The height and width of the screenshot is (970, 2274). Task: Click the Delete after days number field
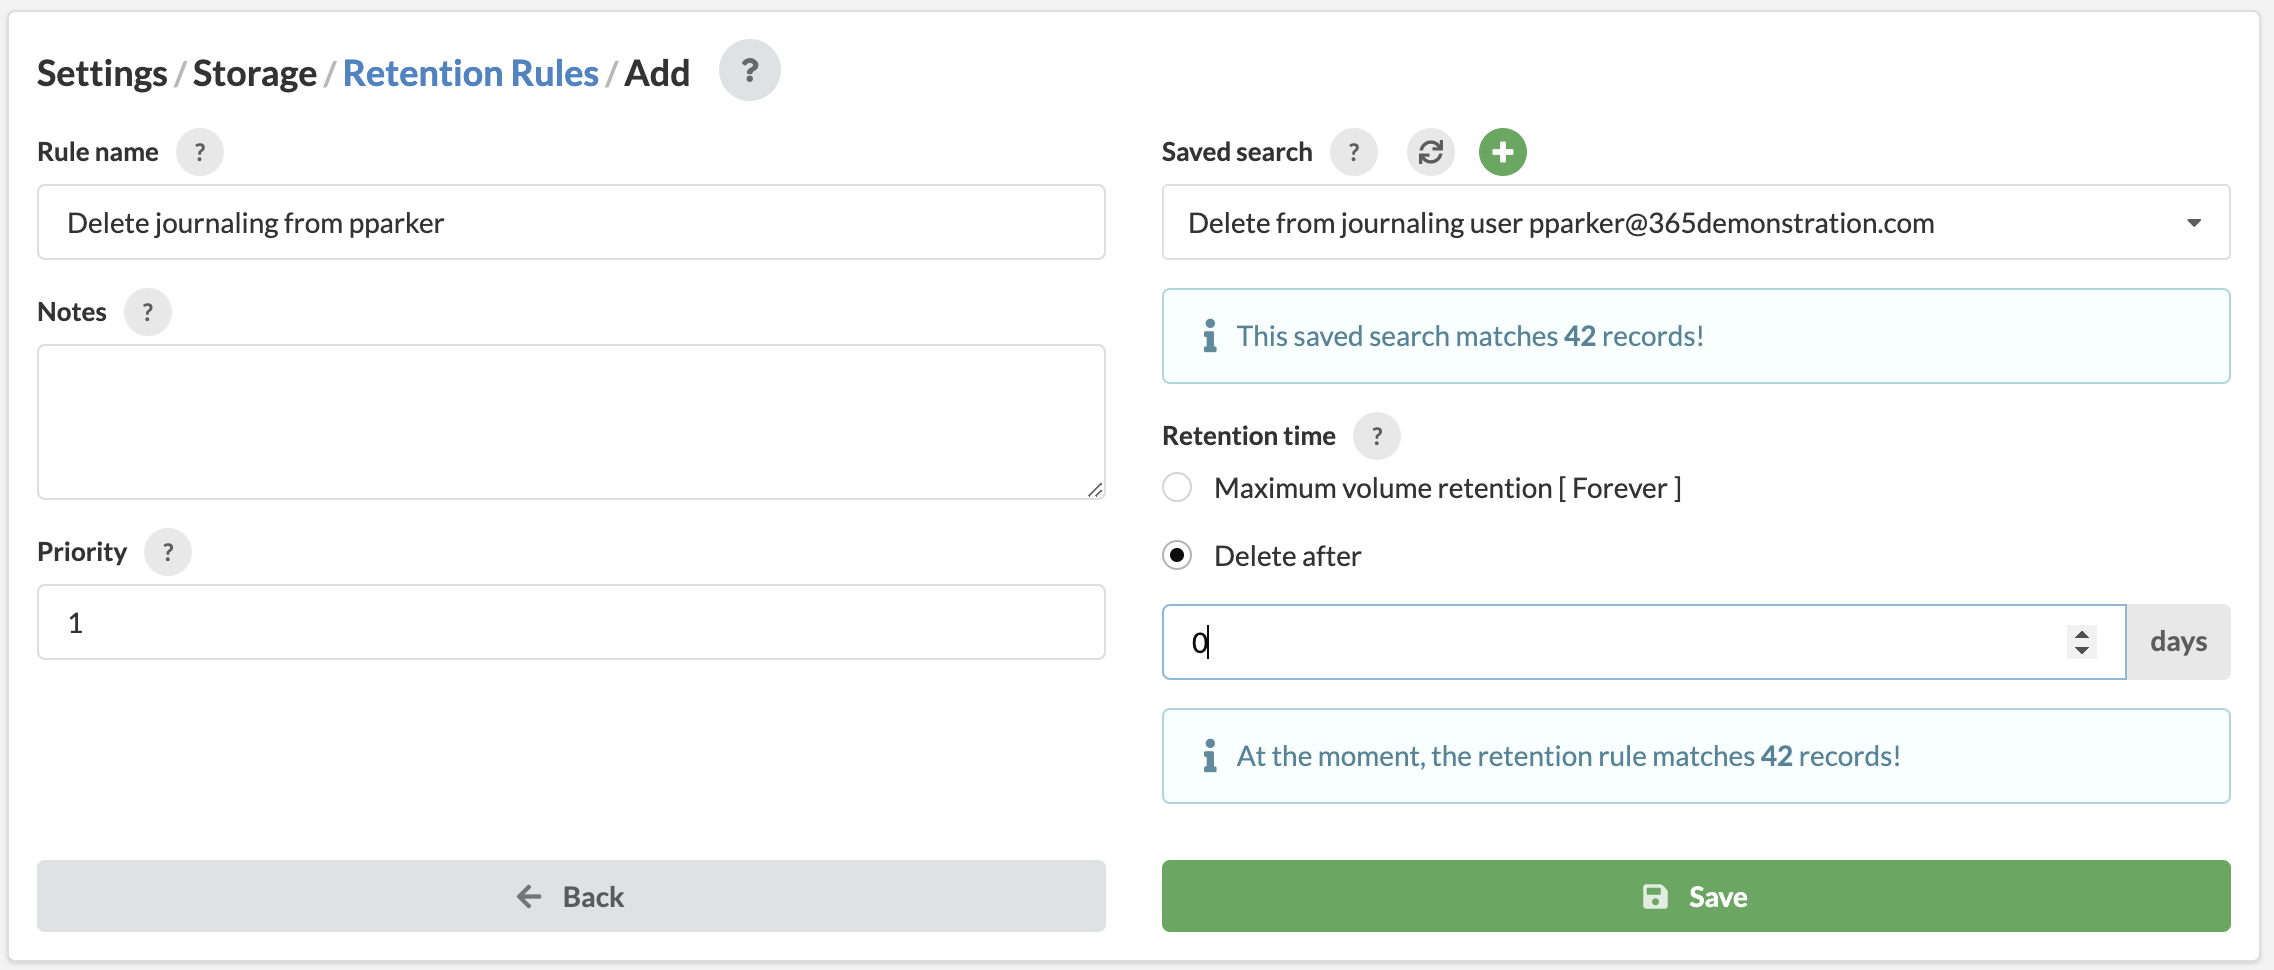tap(1644, 642)
